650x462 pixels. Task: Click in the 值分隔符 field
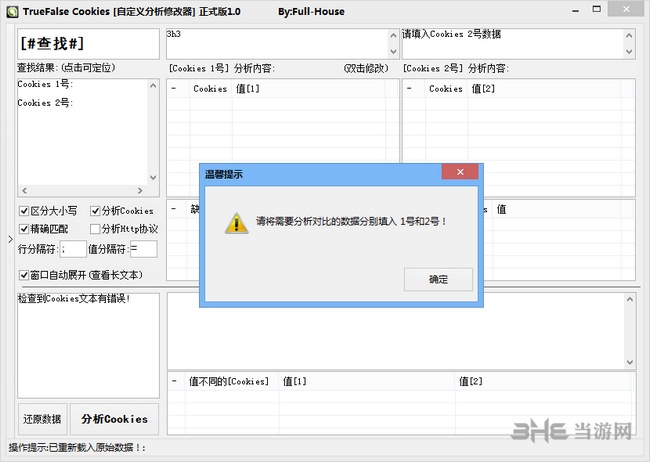143,249
